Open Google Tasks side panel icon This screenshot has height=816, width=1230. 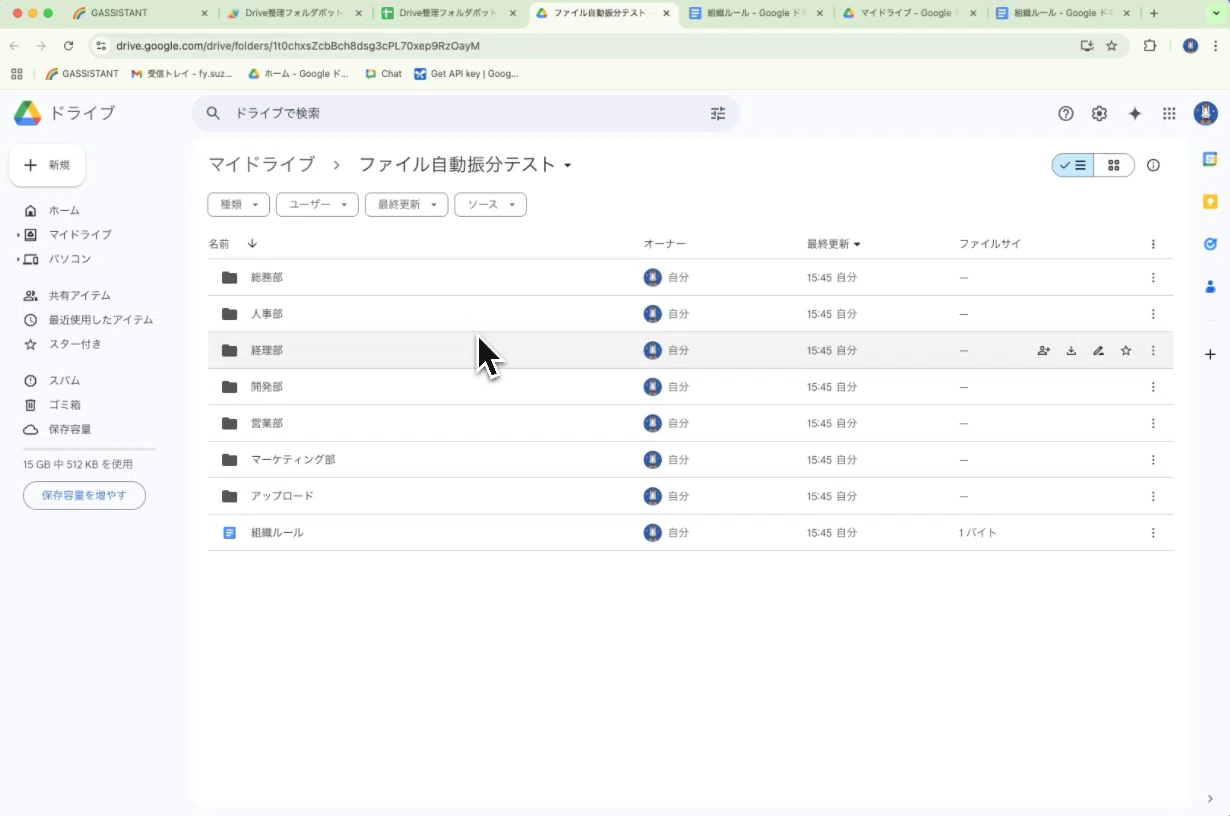coord(1210,244)
